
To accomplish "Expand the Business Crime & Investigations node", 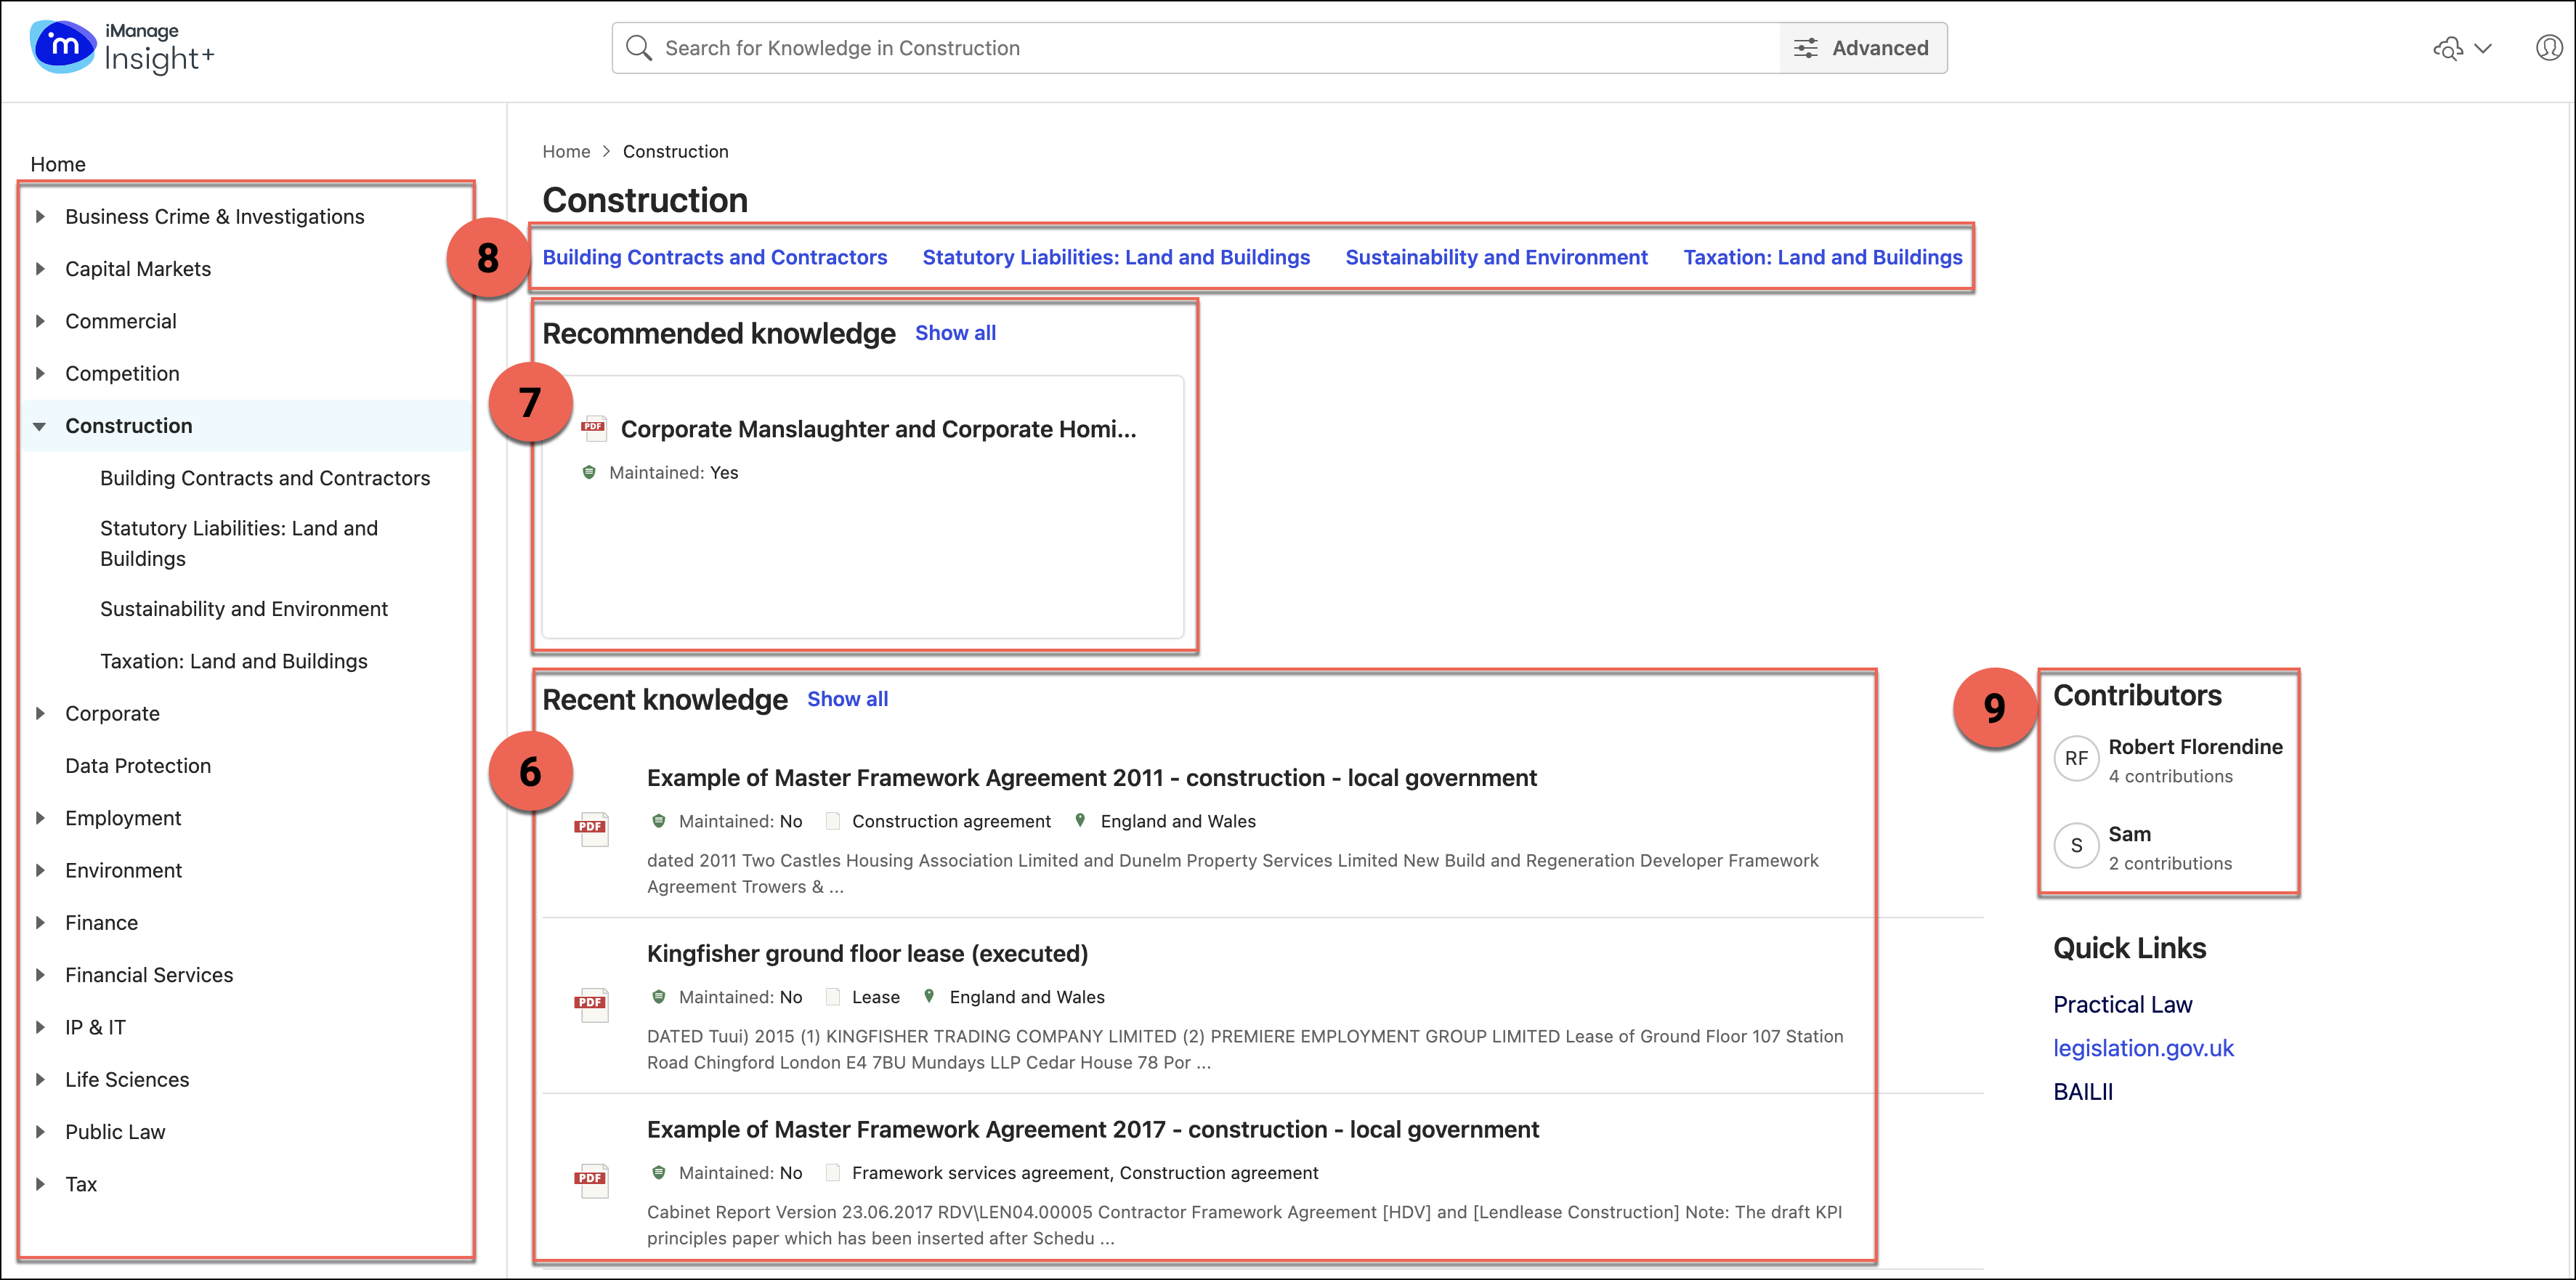I will point(40,216).
